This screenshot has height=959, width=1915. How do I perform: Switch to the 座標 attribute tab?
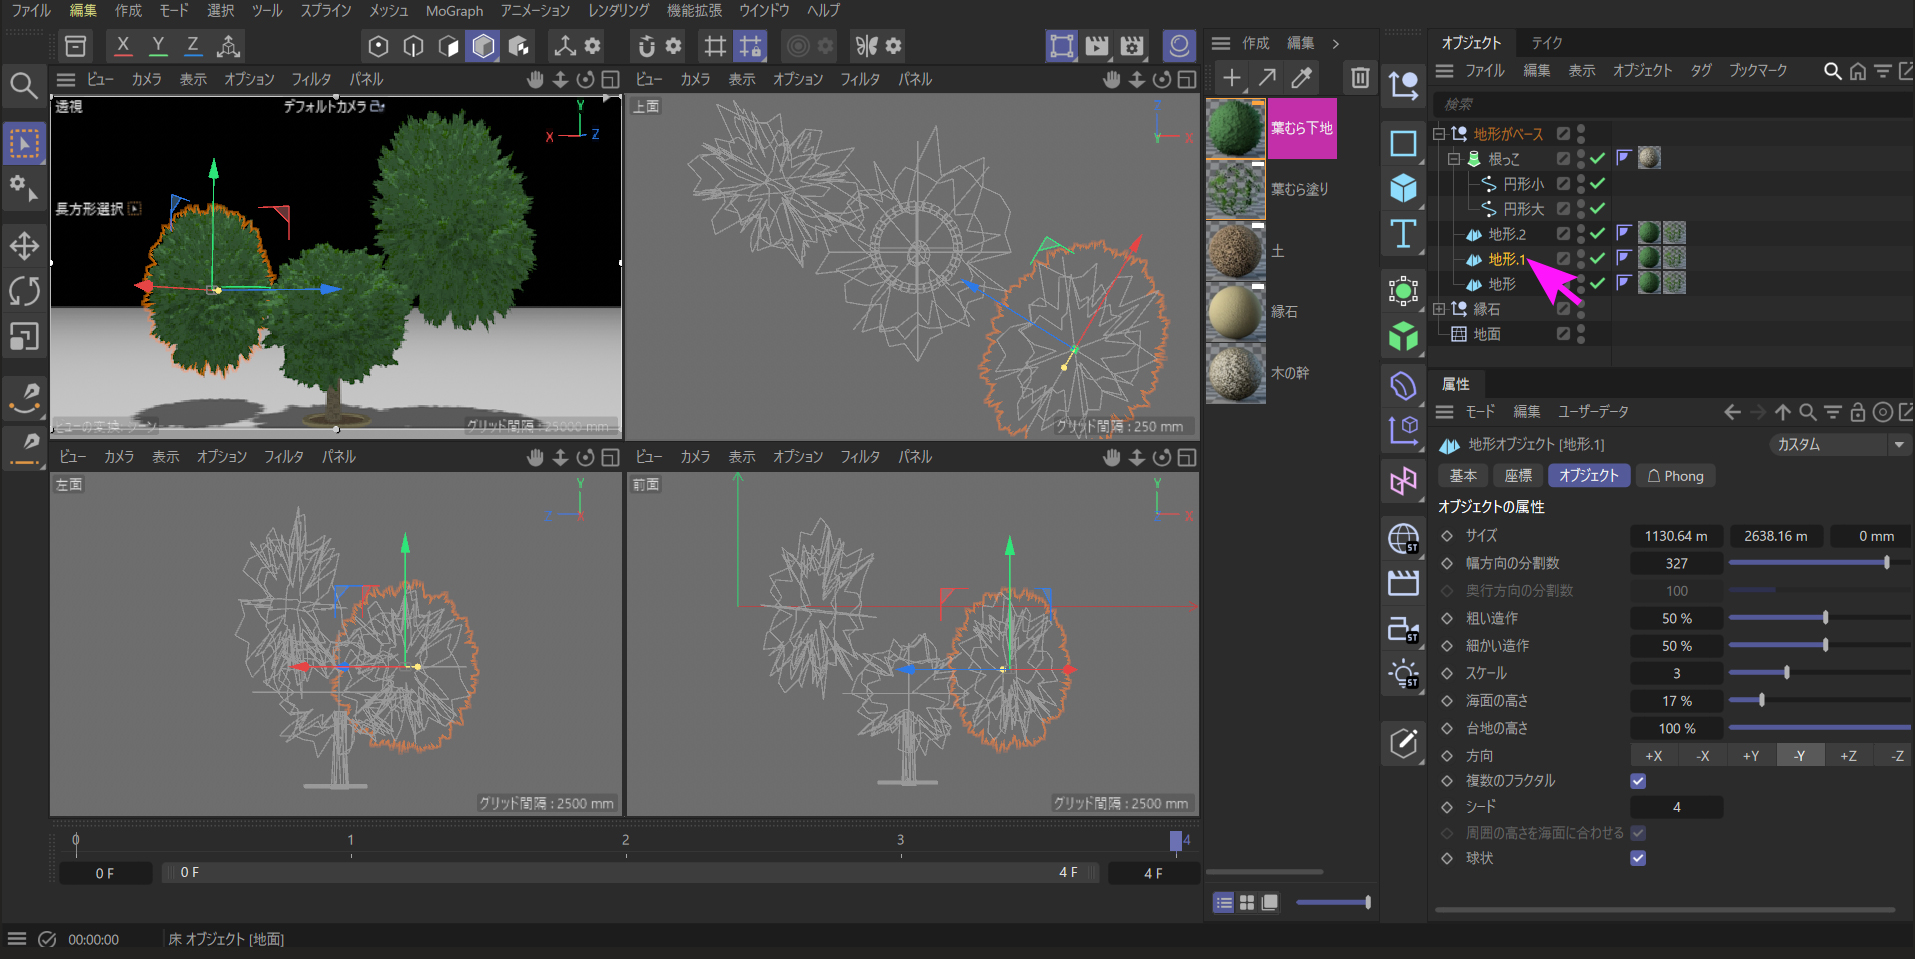pyautogui.click(x=1518, y=476)
